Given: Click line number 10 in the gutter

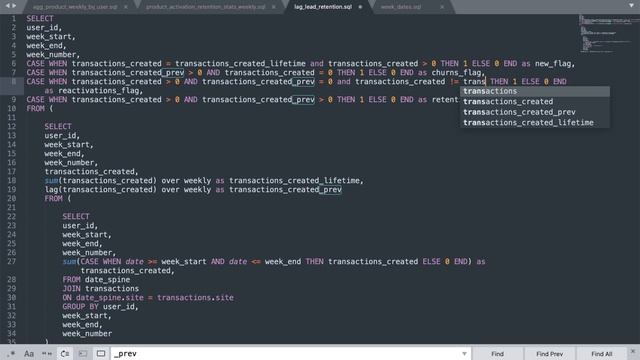Looking at the screenshot, I should coord(11,109).
